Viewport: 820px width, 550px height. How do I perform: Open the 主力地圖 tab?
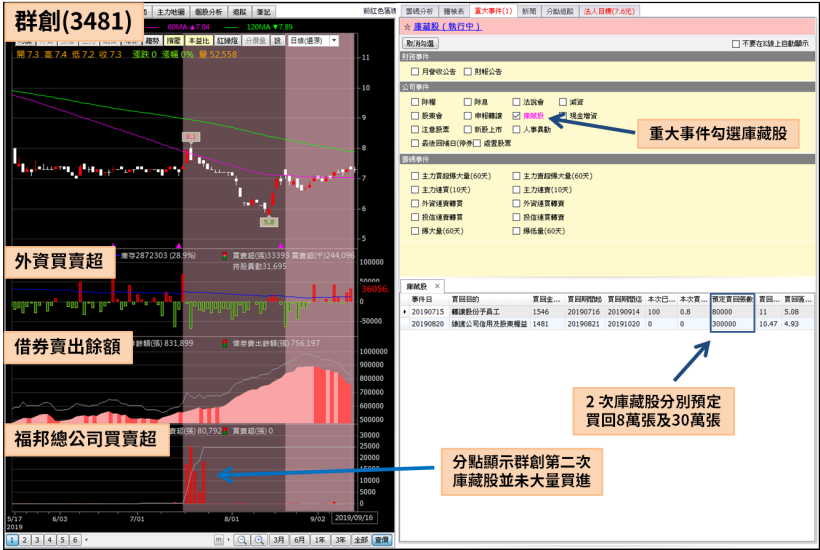[170, 12]
